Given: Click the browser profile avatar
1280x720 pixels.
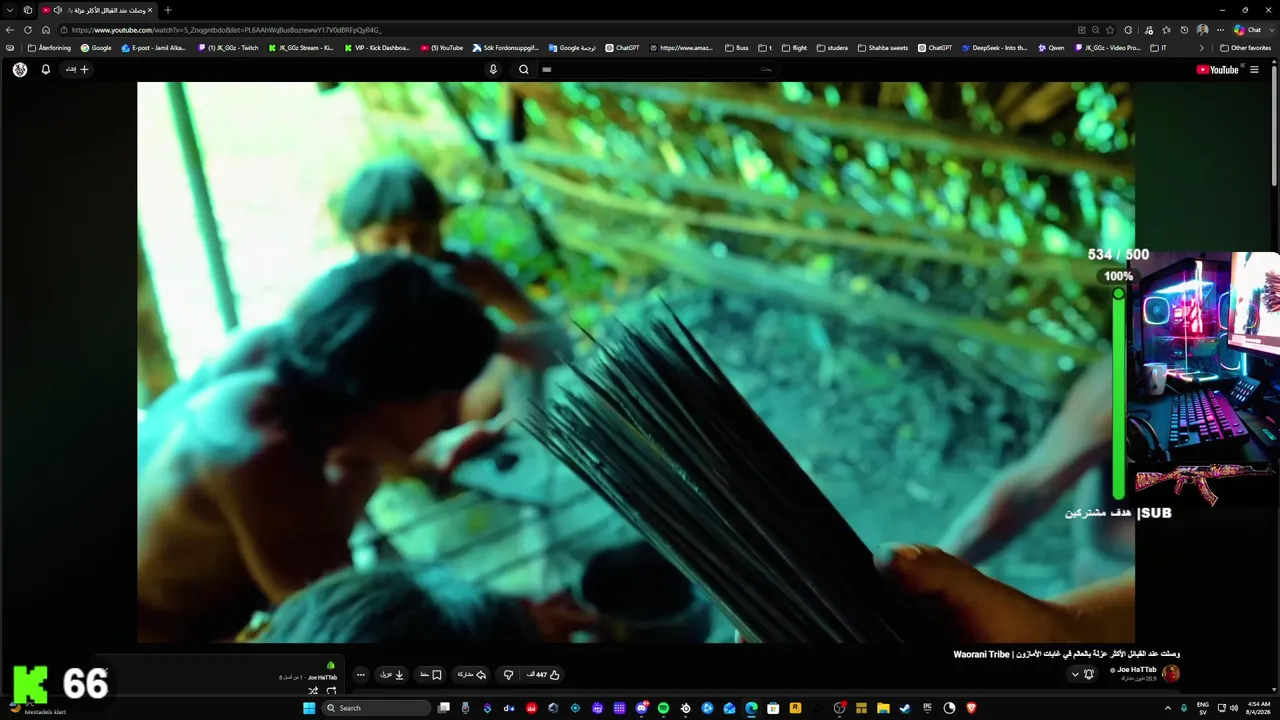Looking at the screenshot, I should pos(1202,30).
